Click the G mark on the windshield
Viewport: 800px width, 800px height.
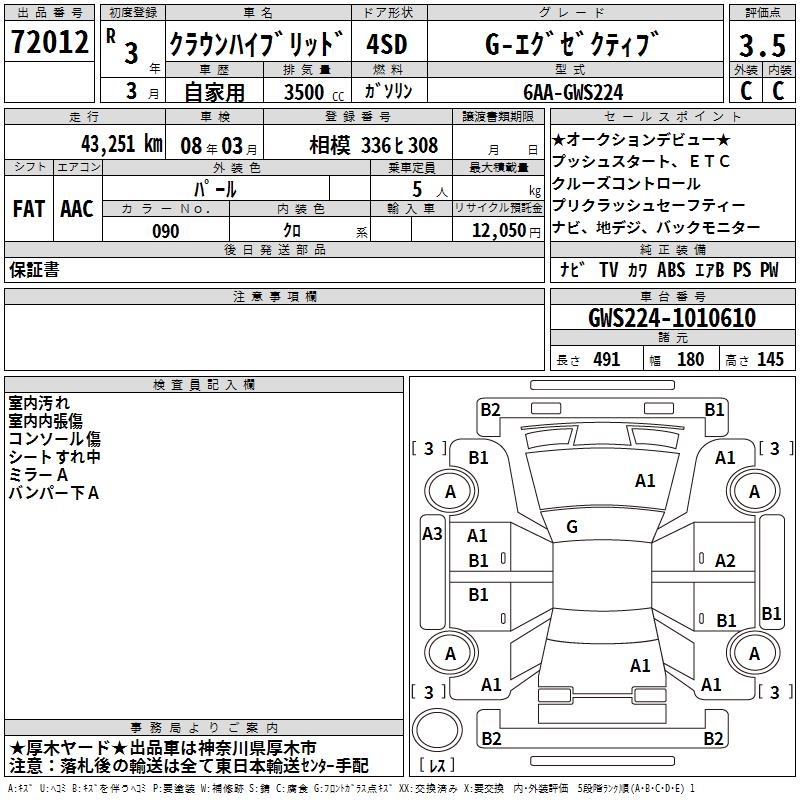[x=572, y=527]
